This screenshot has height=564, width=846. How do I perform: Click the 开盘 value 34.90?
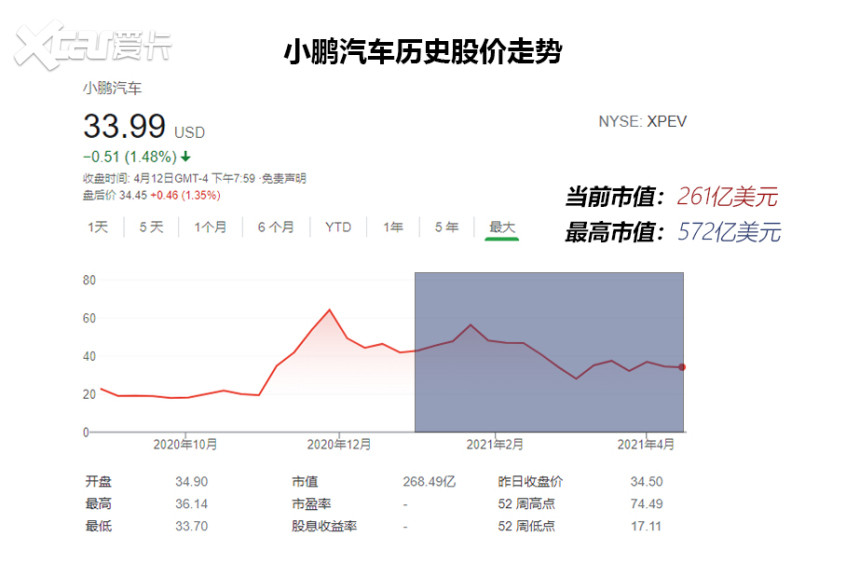[x=192, y=481]
